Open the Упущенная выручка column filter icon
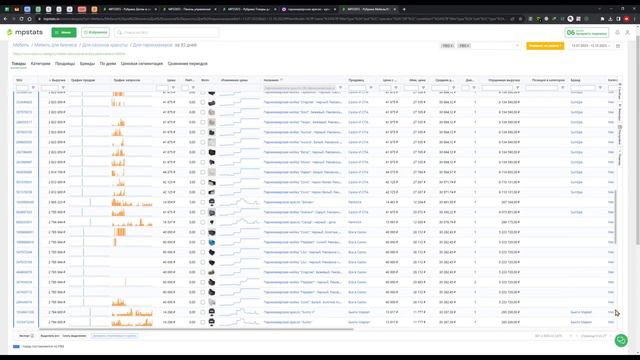This screenshot has width=640, height=360. [518, 88]
